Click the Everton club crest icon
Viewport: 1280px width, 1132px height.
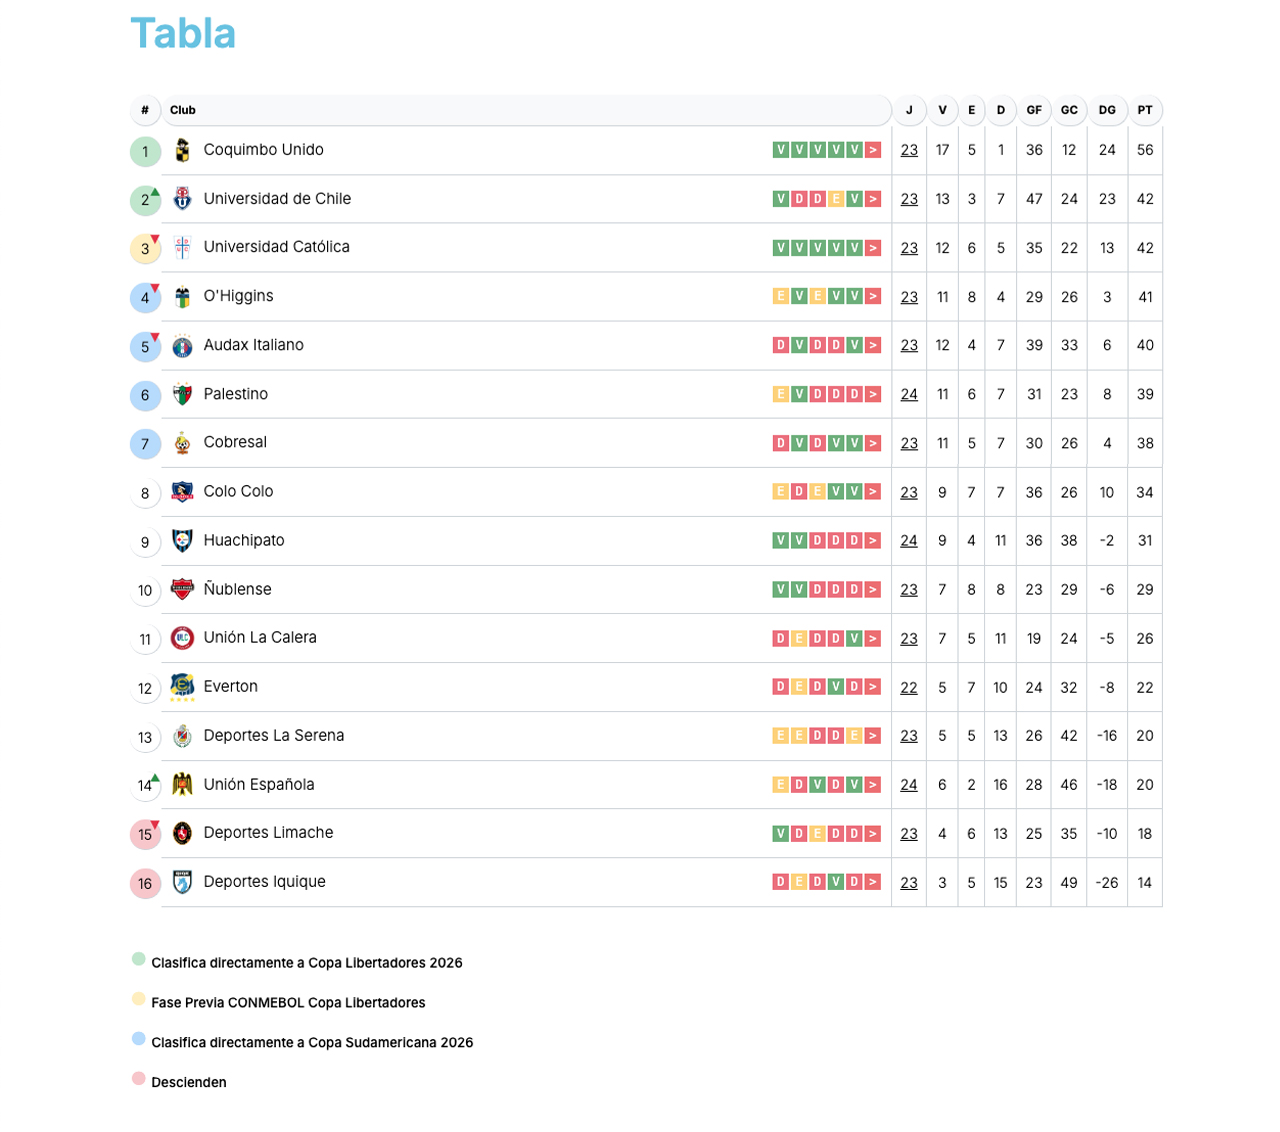point(182,687)
